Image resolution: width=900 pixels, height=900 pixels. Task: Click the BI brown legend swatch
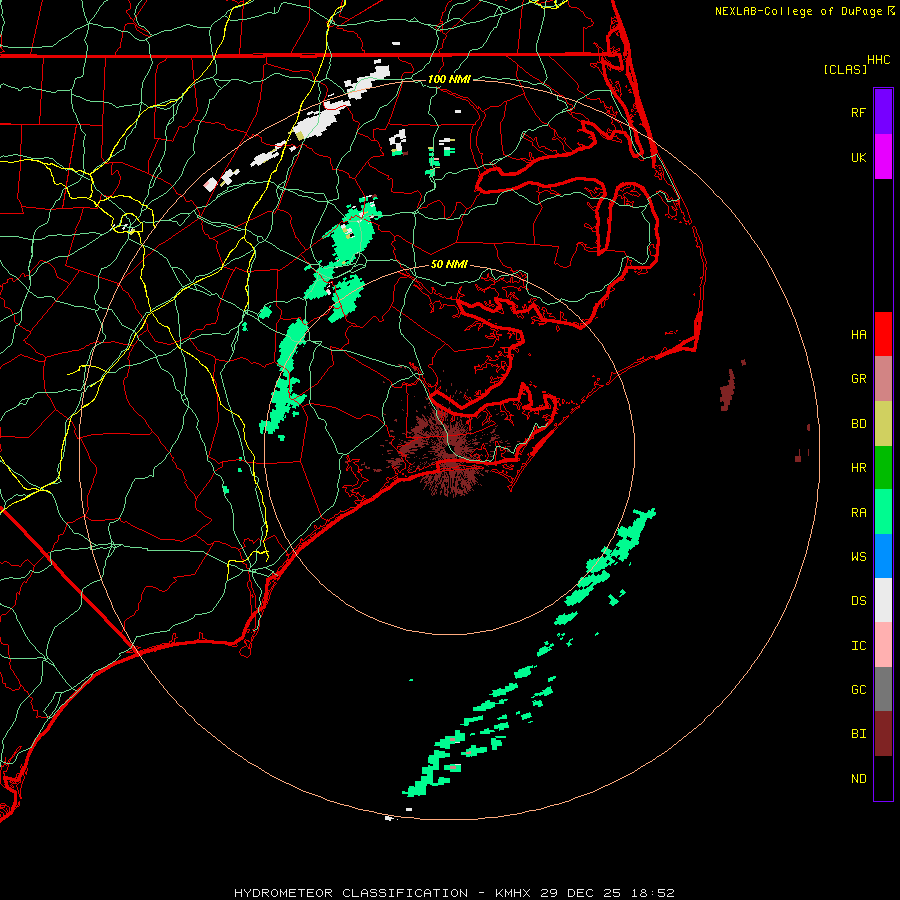click(x=883, y=734)
